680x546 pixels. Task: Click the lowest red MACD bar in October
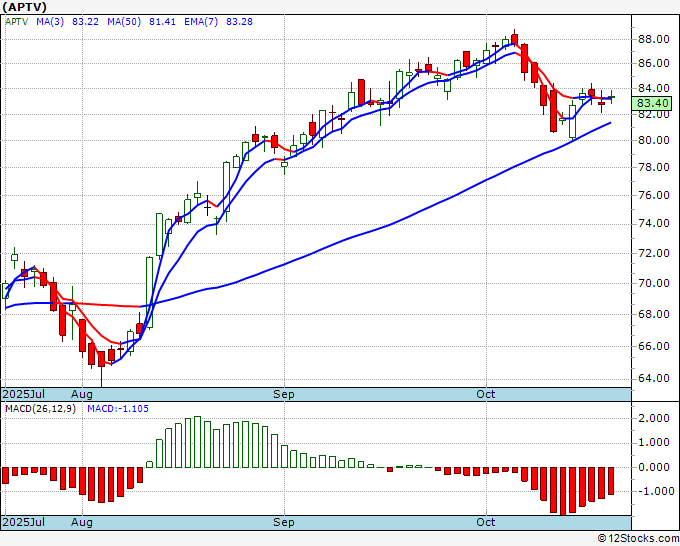(x=563, y=491)
